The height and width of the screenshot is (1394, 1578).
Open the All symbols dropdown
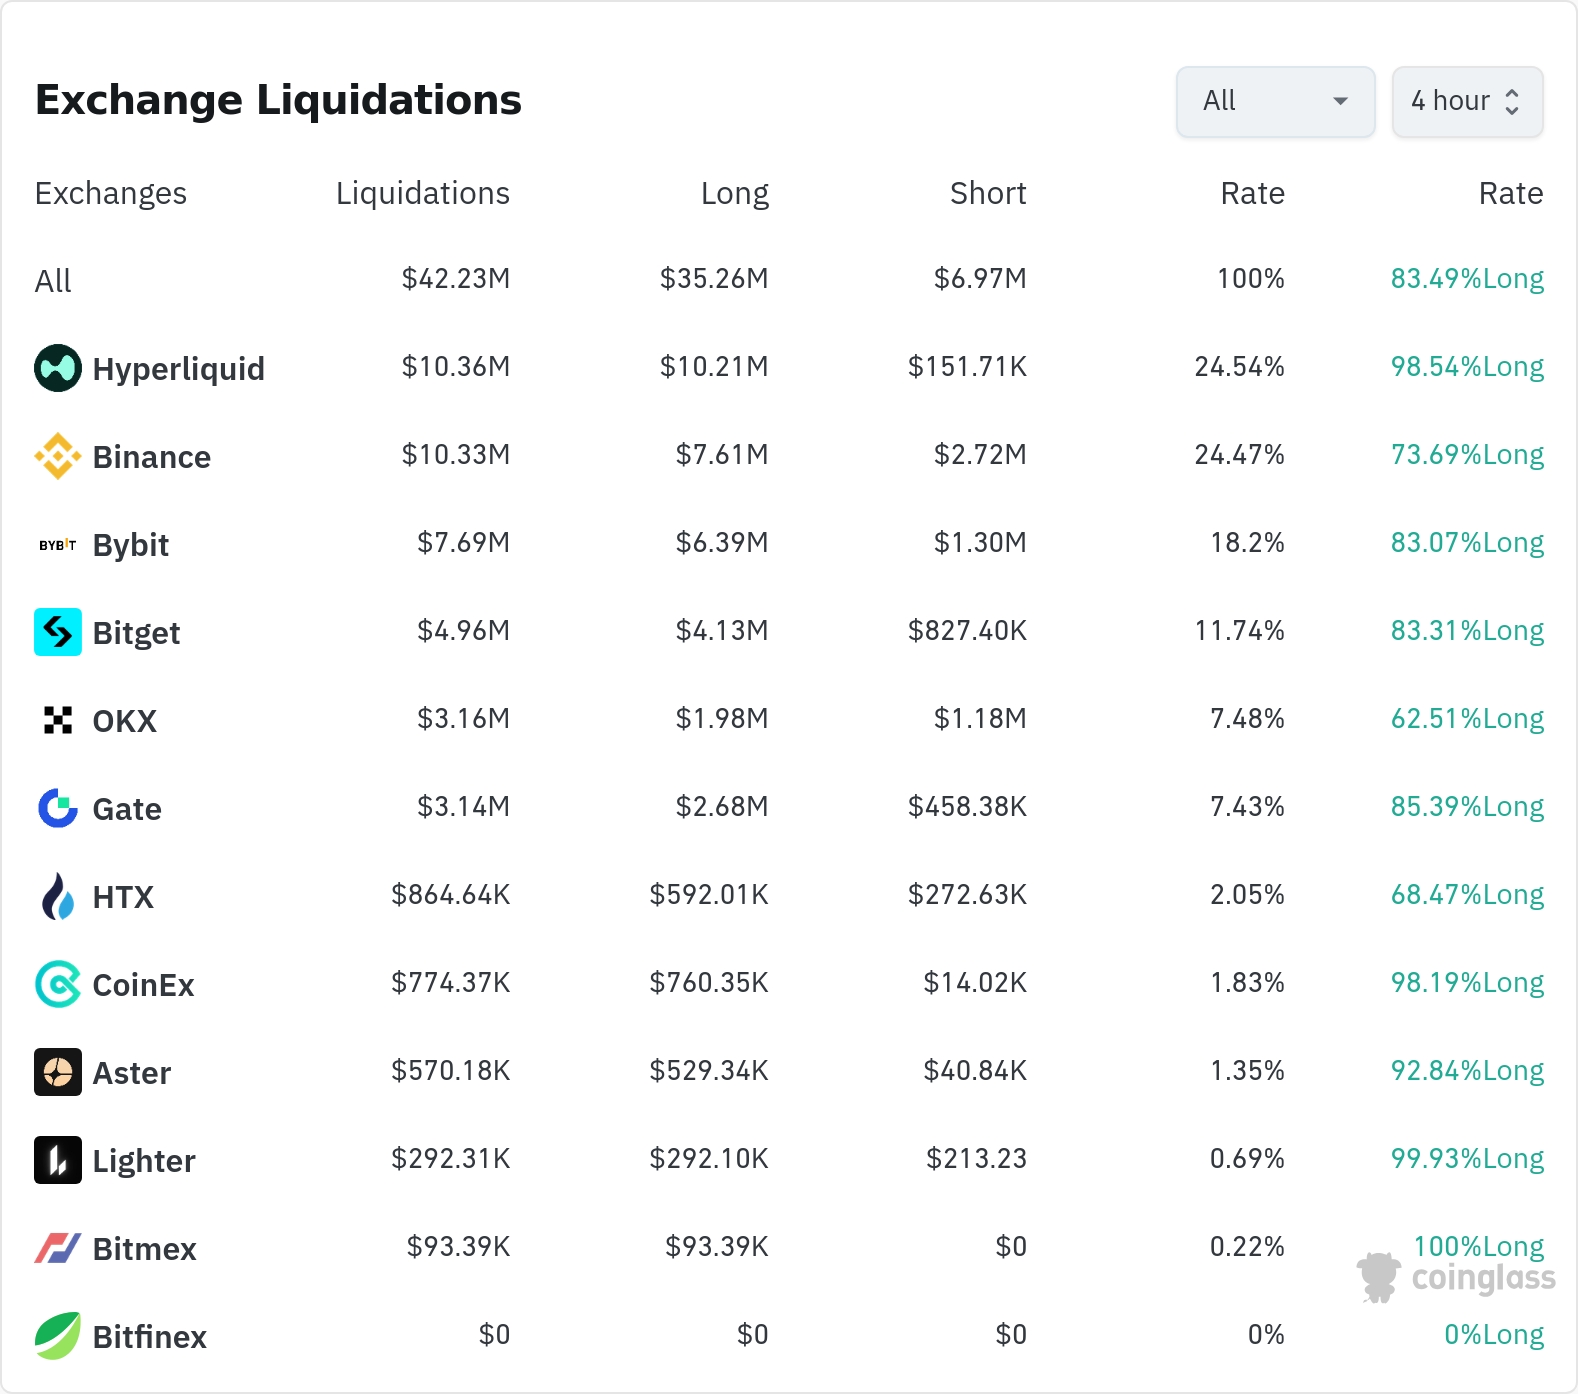(x=1275, y=101)
